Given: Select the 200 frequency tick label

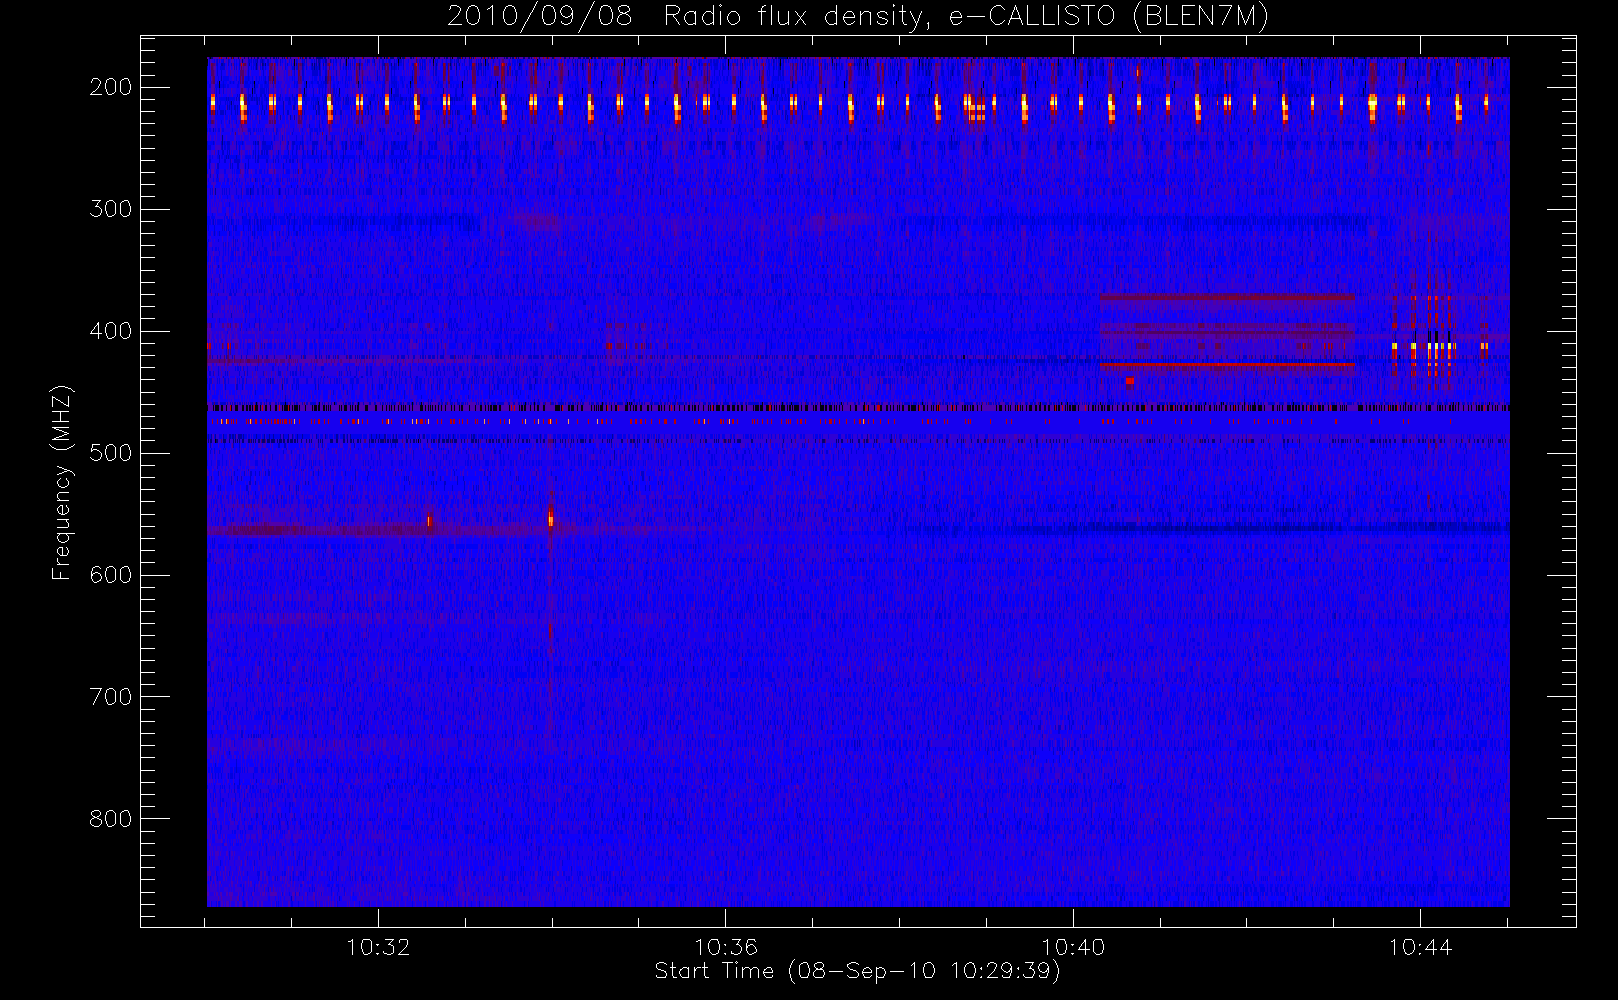Looking at the screenshot, I should 110,87.
